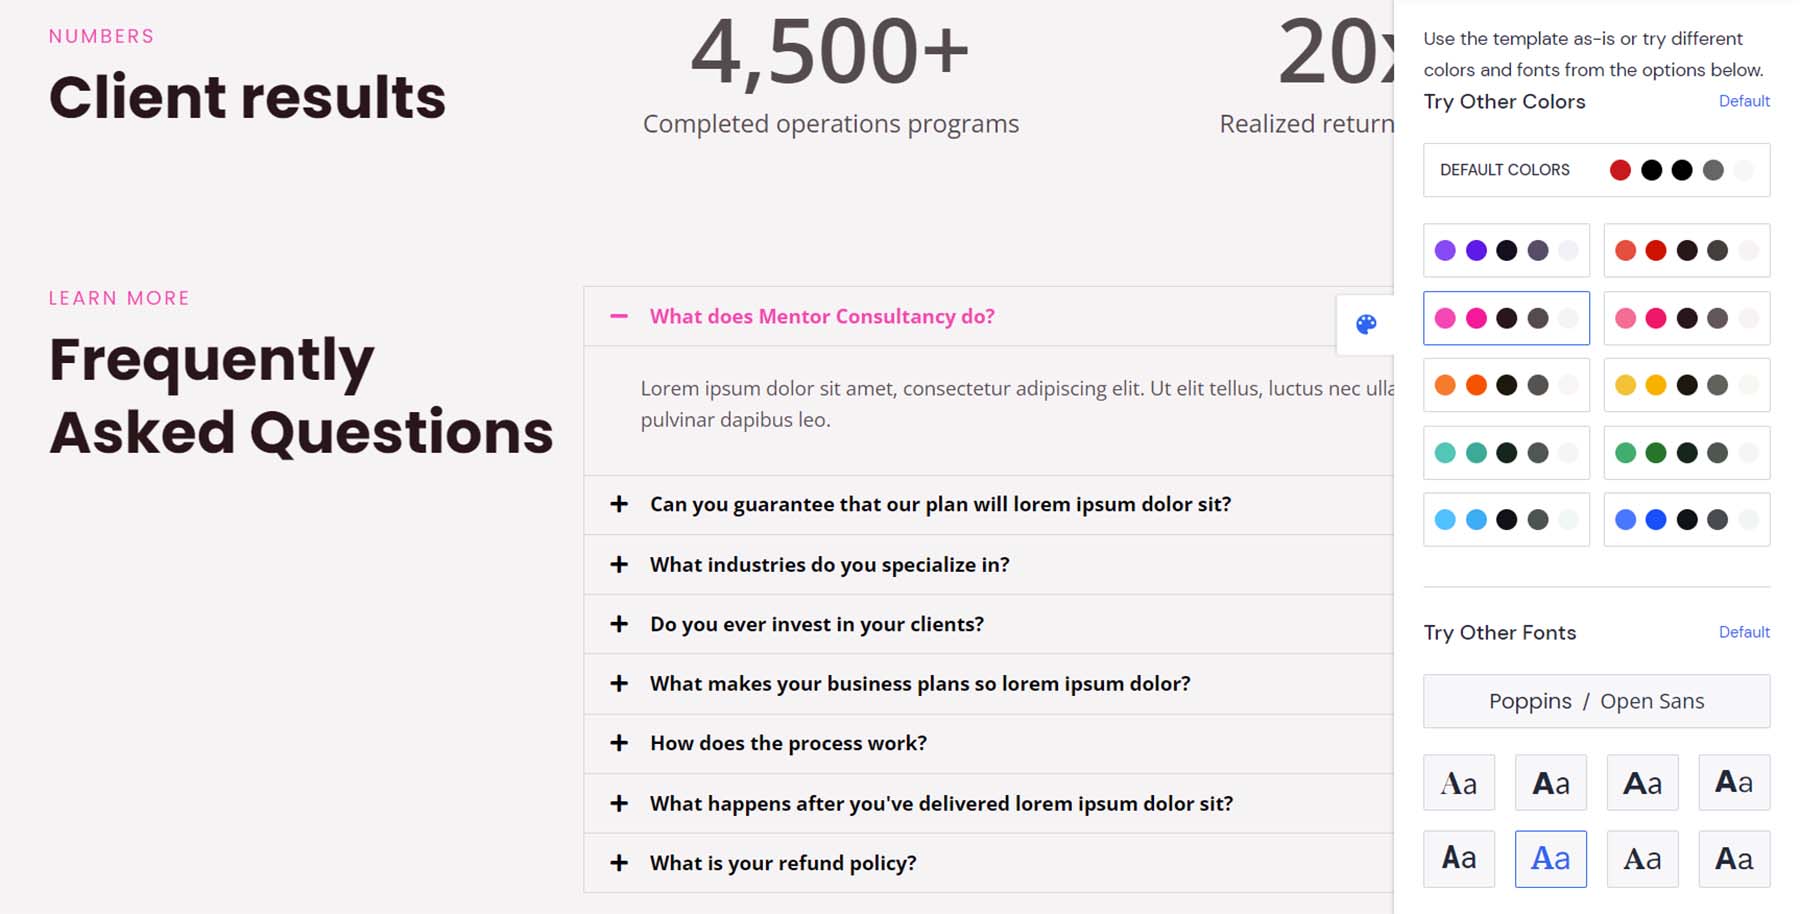Click the blue paint palette icon
This screenshot has width=1800, height=914.
(1366, 324)
